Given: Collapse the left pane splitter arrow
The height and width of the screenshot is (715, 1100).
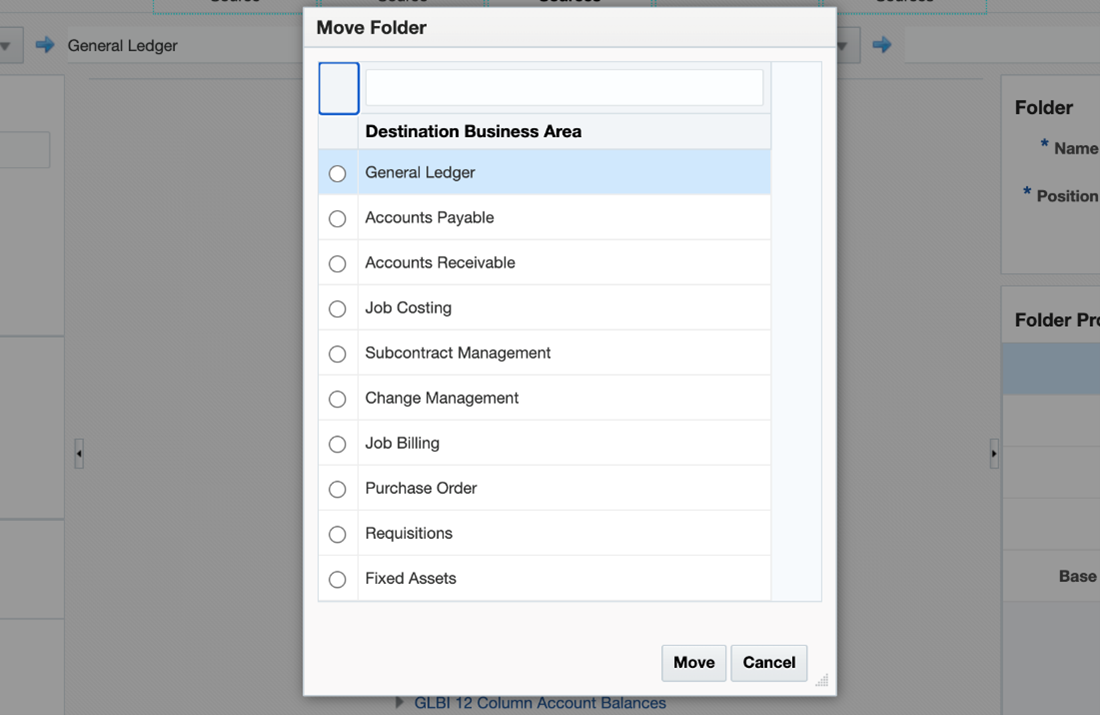Looking at the screenshot, I should click(x=79, y=453).
